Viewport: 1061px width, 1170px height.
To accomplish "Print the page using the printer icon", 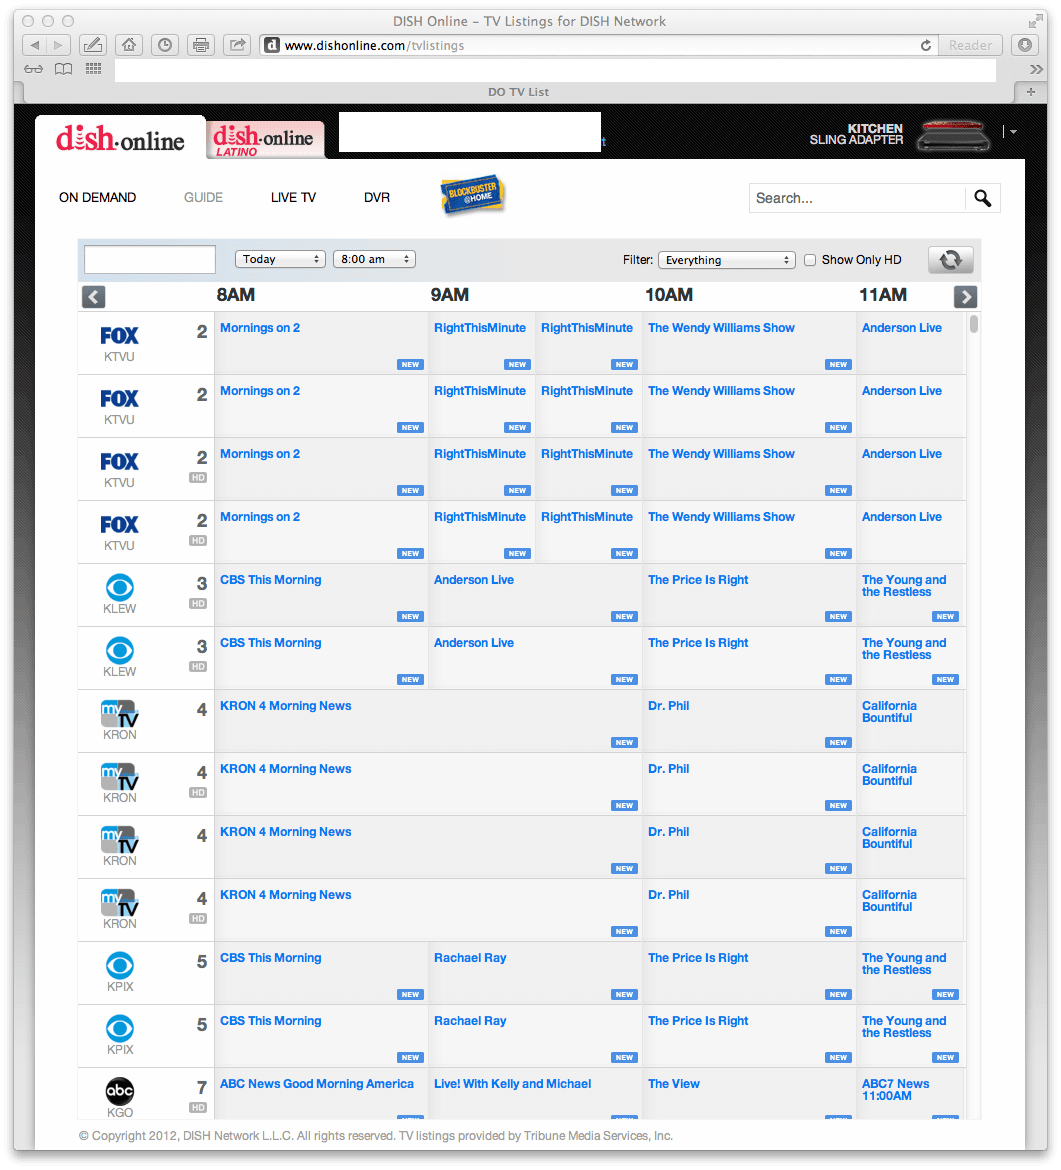I will click(201, 46).
